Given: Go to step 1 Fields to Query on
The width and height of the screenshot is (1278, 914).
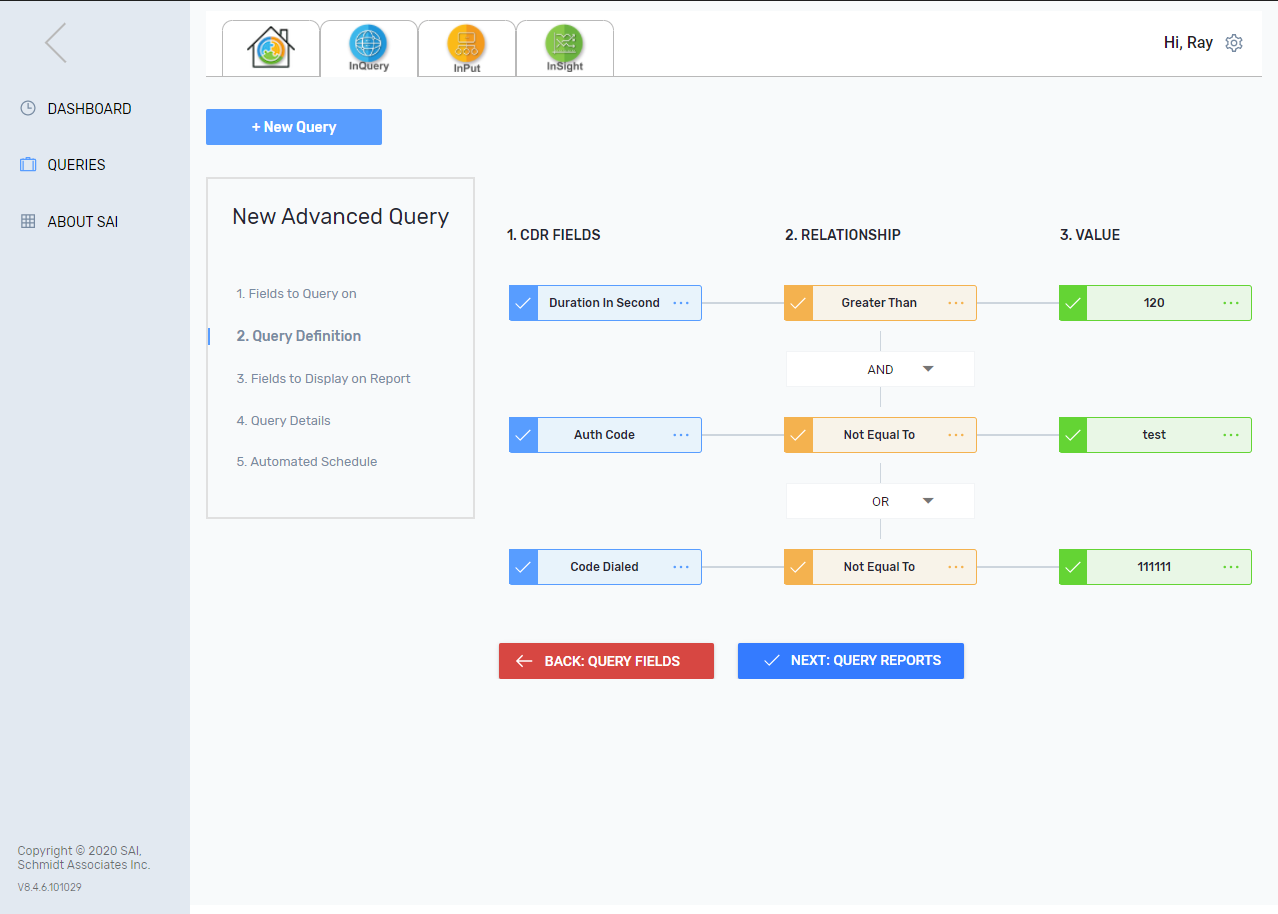Looking at the screenshot, I should coord(296,294).
